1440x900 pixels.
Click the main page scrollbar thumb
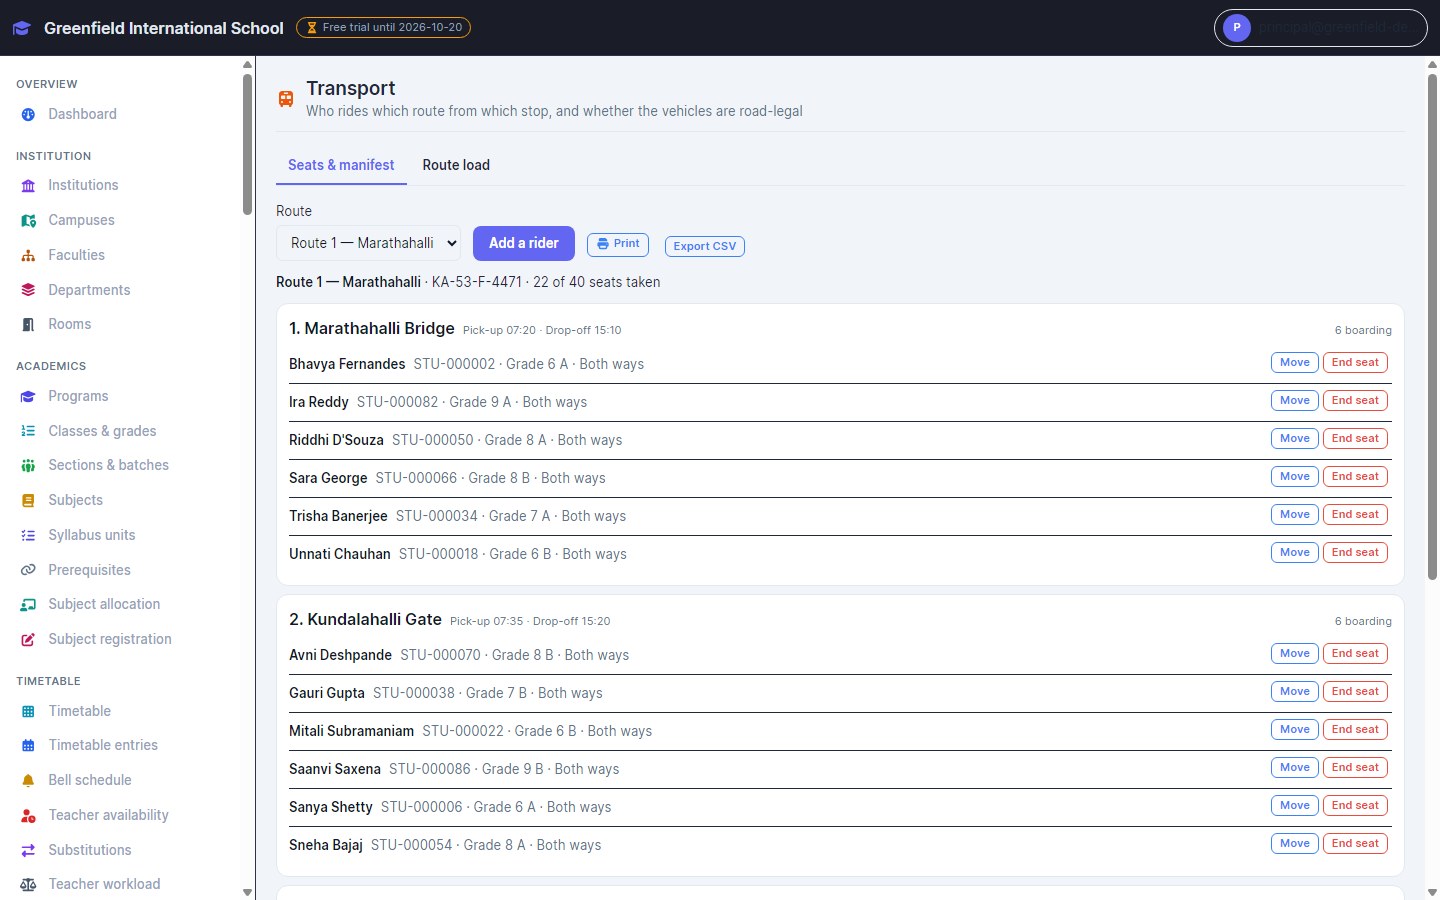1432,327
